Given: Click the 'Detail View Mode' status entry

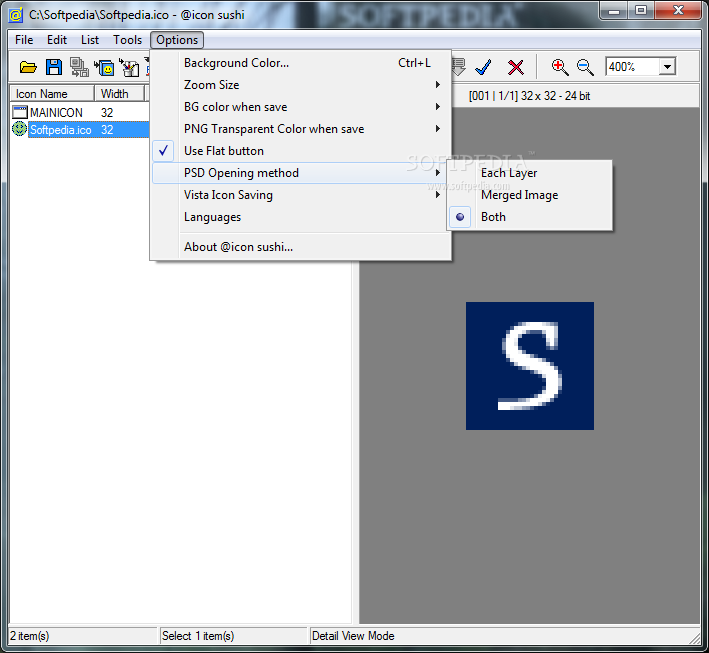Looking at the screenshot, I should (x=504, y=636).
